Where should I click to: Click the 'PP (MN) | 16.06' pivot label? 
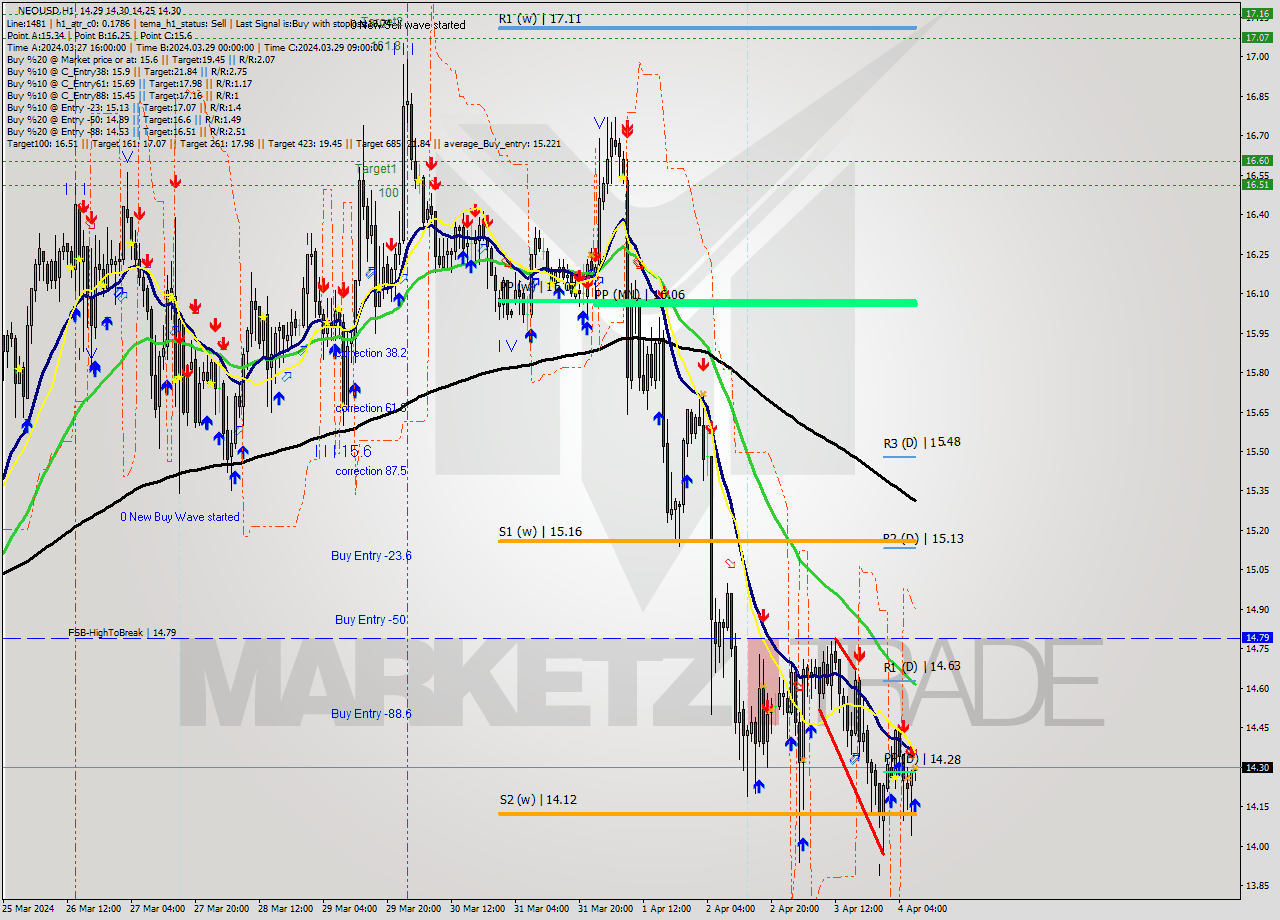[640, 294]
